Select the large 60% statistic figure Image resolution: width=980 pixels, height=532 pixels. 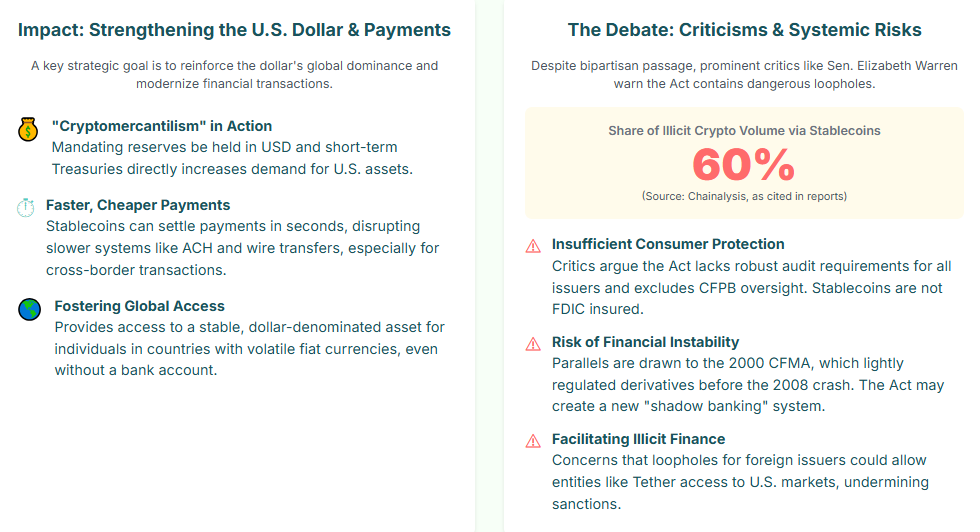[744, 164]
